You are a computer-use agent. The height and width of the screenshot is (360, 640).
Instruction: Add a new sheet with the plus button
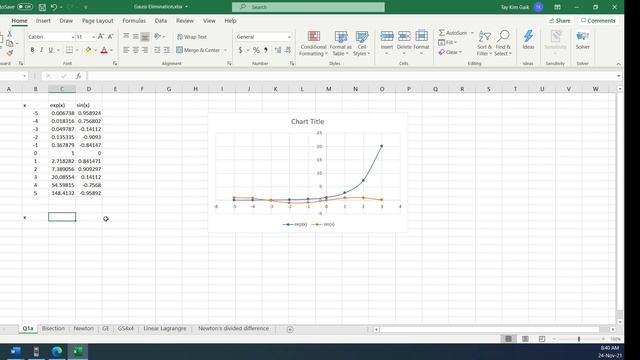point(290,329)
